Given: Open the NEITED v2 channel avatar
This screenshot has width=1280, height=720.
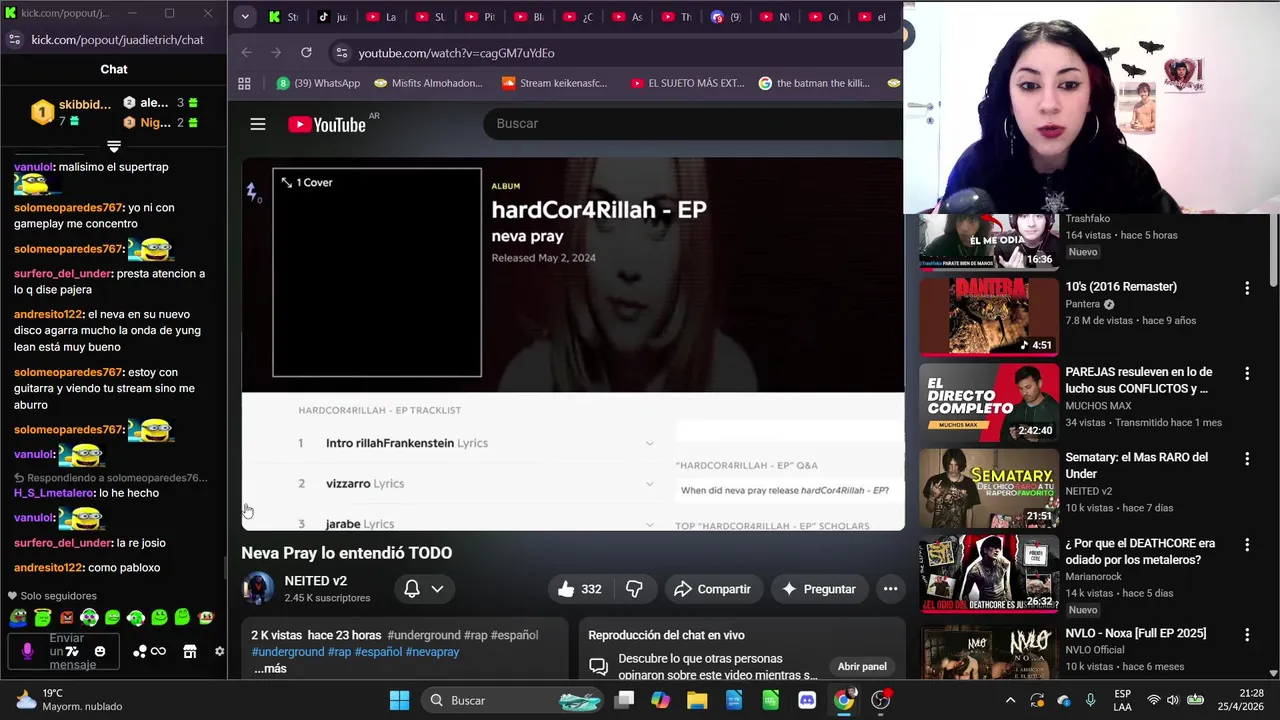Looking at the screenshot, I should point(258,589).
